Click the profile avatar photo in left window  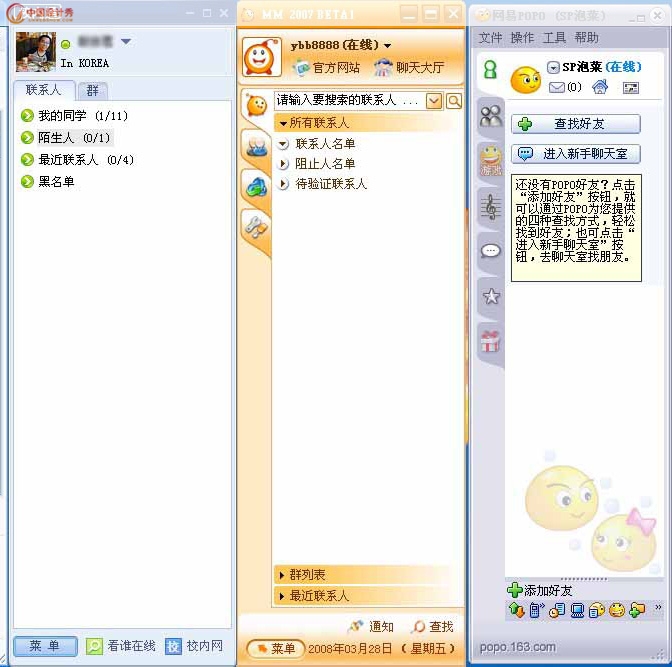pos(36,51)
